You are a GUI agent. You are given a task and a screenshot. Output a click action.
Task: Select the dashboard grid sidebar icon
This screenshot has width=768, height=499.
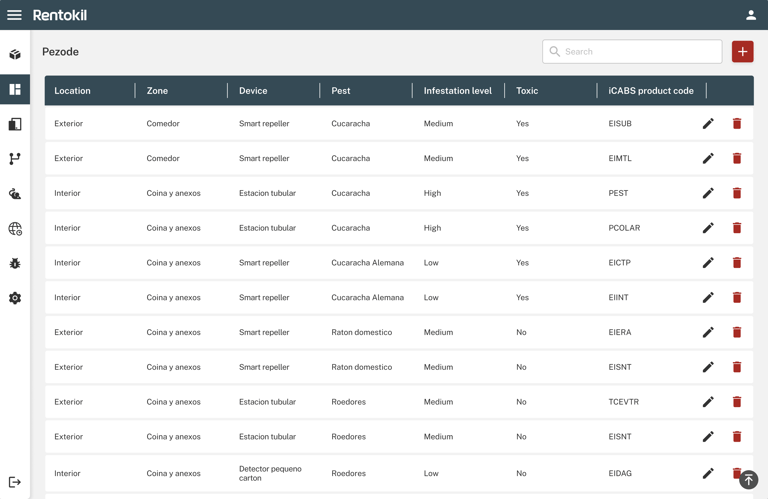[15, 89]
